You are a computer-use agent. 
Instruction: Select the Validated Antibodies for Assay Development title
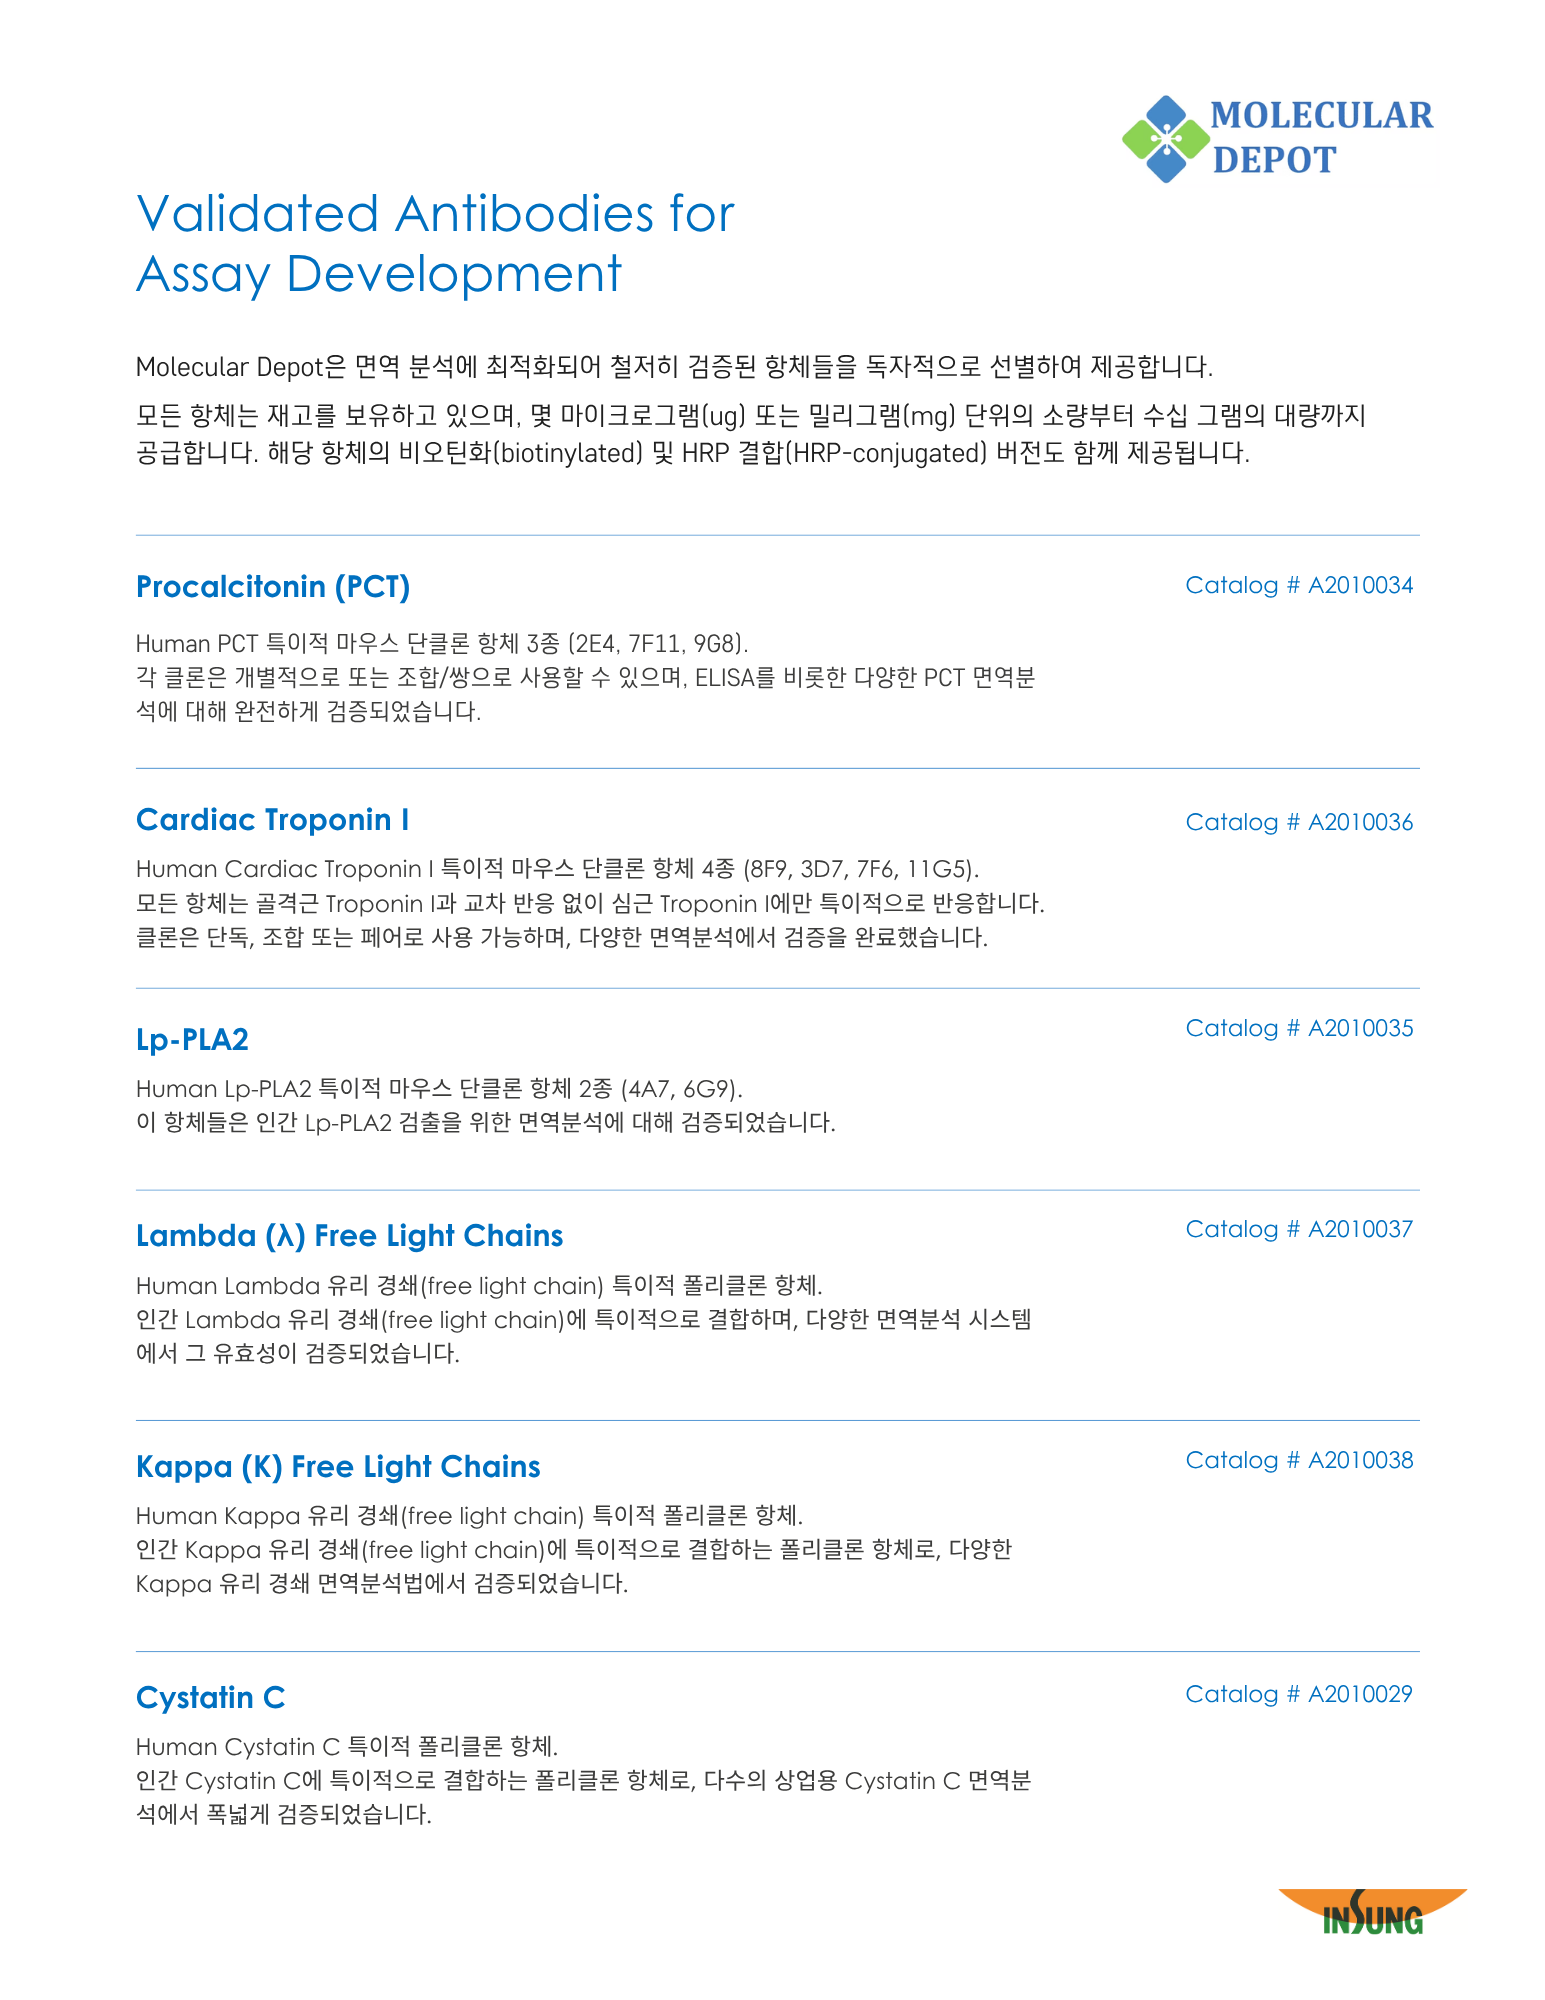point(435,244)
